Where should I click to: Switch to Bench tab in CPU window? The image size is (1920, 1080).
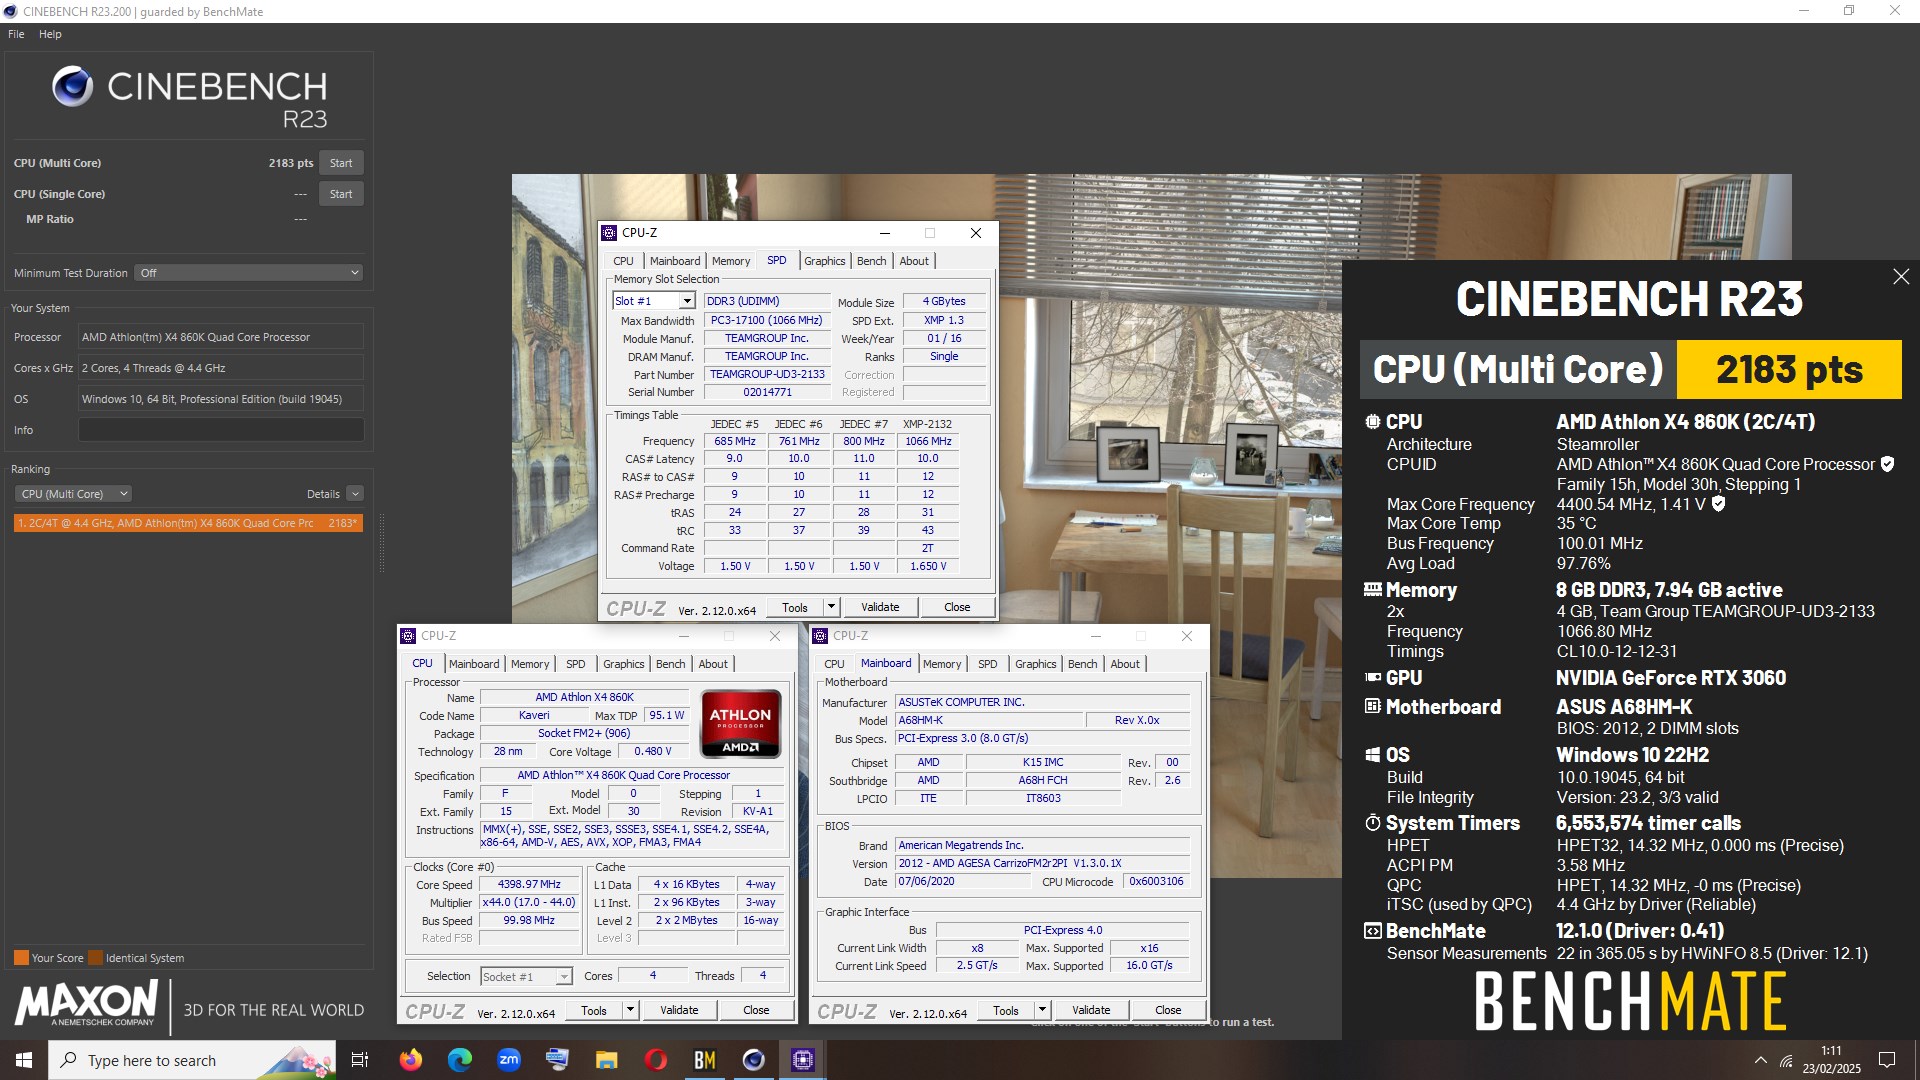coord(671,664)
